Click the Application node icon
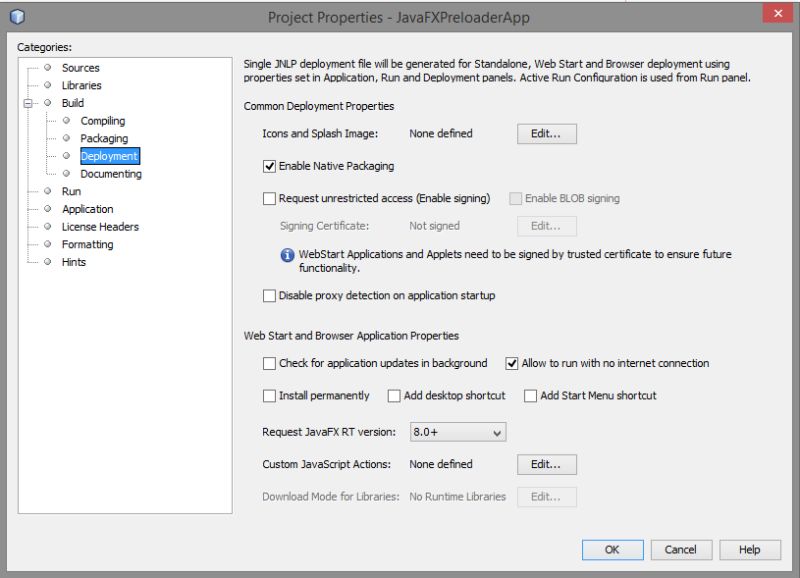 [x=45, y=209]
